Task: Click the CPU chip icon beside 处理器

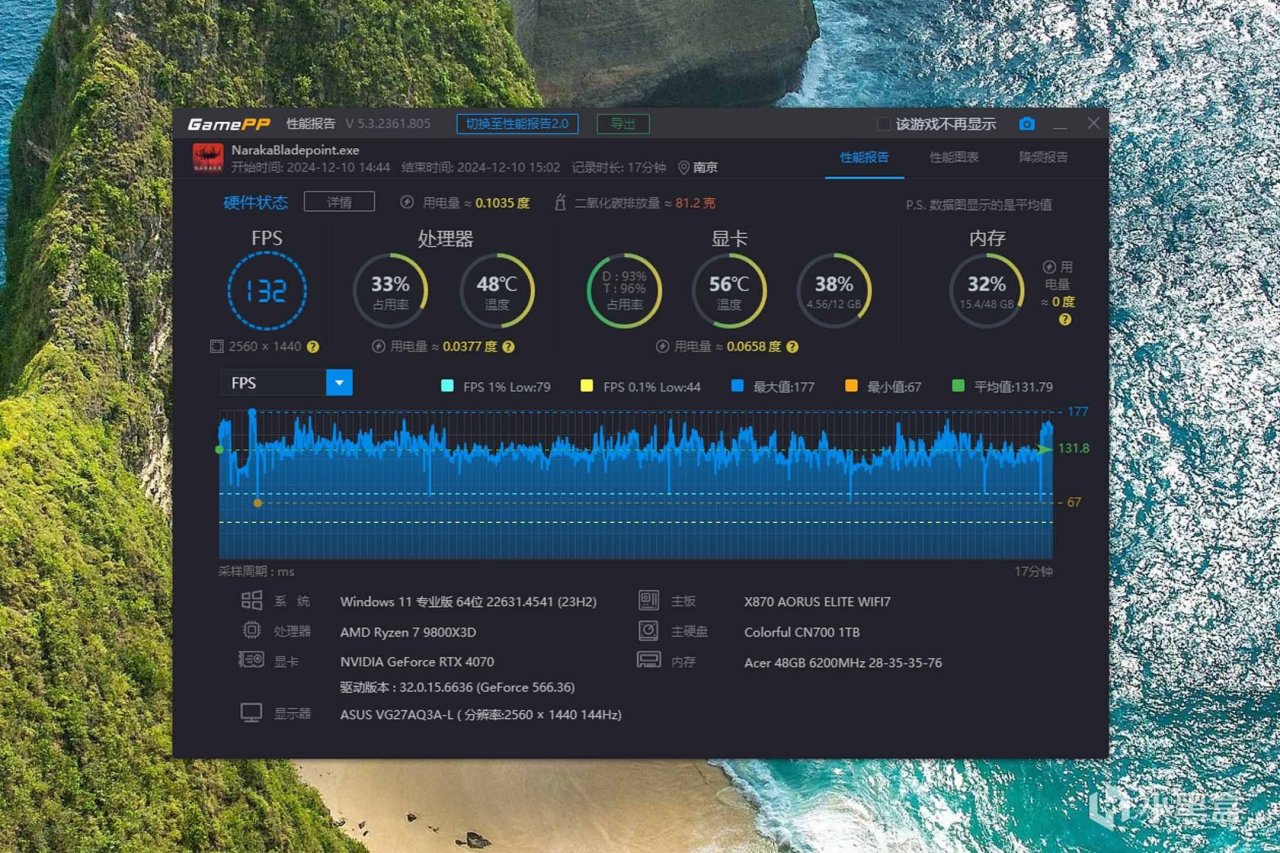Action: (x=252, y=631)
